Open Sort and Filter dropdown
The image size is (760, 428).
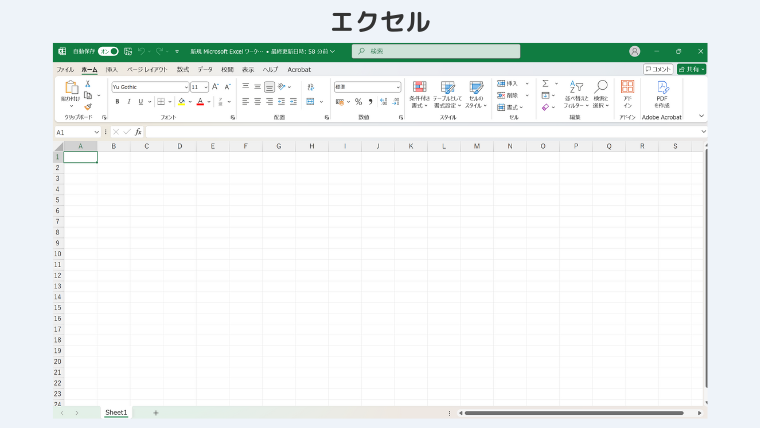(576, 95)
